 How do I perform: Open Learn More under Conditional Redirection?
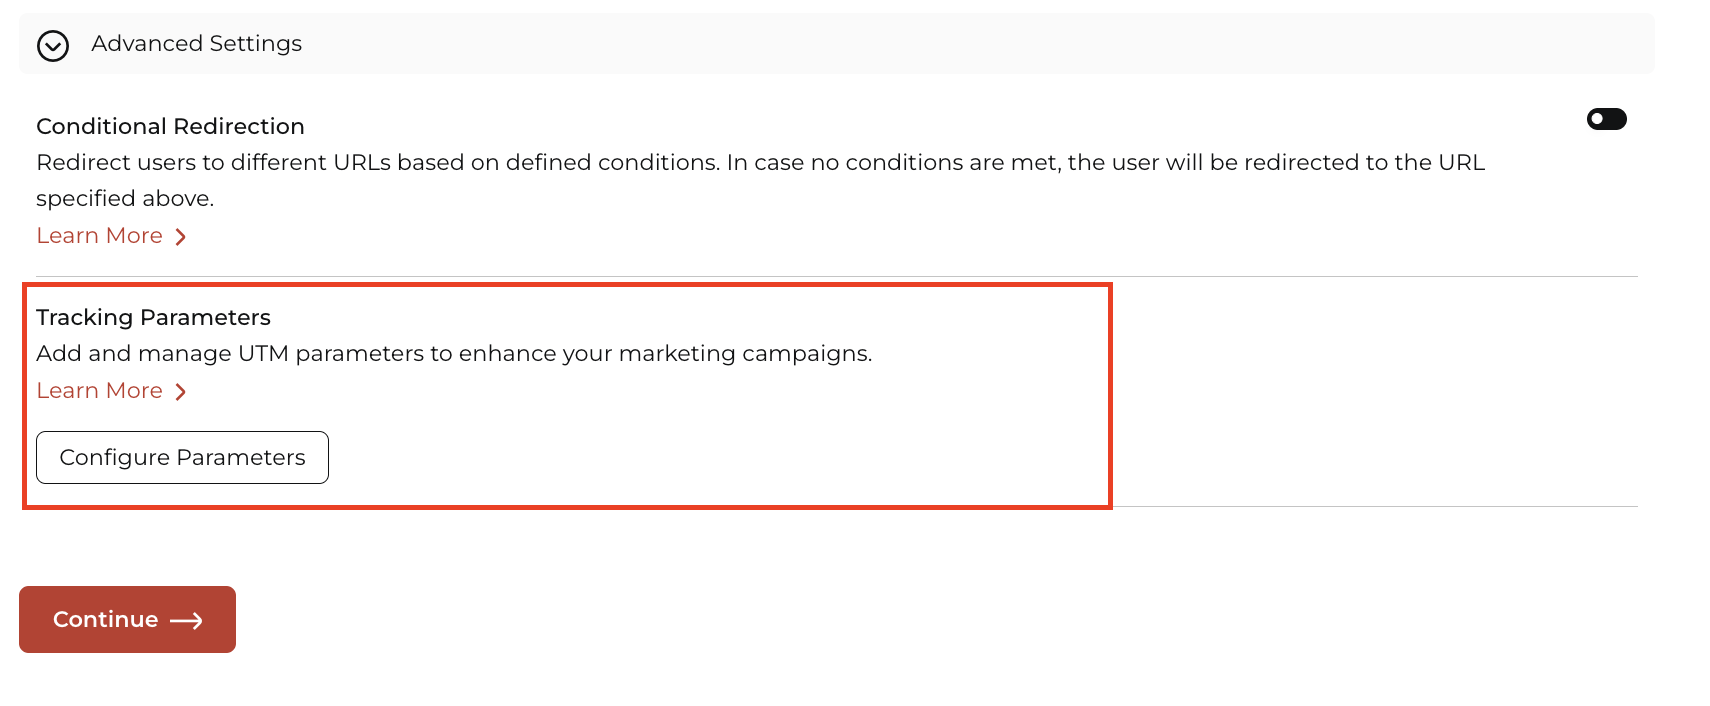99,236
